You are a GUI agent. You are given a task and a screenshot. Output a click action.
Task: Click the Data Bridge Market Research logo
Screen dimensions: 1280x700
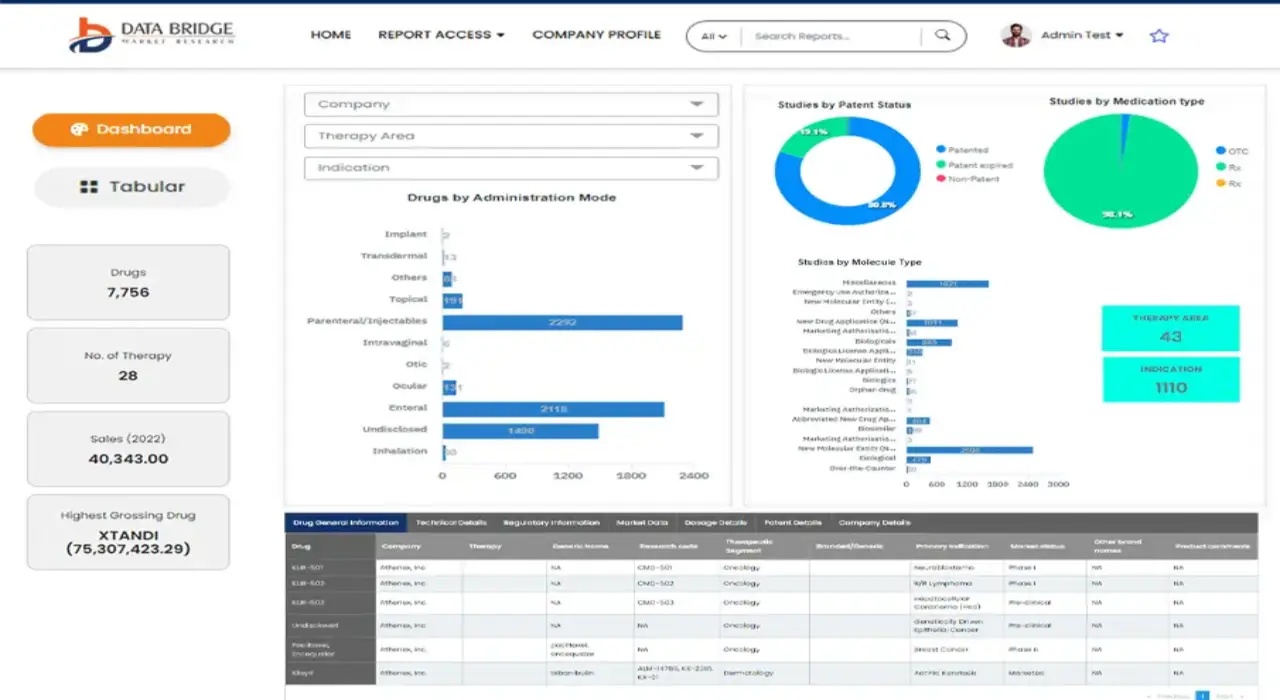[x=152, y=35]
